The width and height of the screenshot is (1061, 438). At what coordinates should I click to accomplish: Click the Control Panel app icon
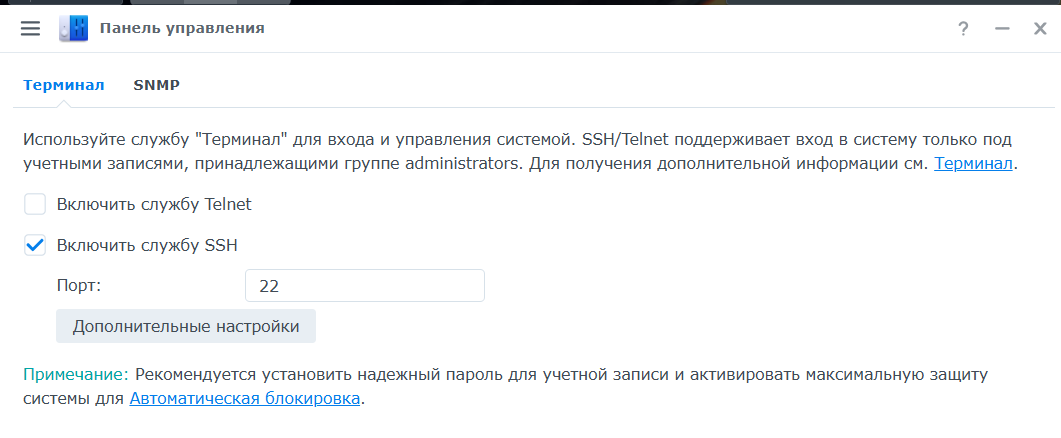[x=74, y=29]
